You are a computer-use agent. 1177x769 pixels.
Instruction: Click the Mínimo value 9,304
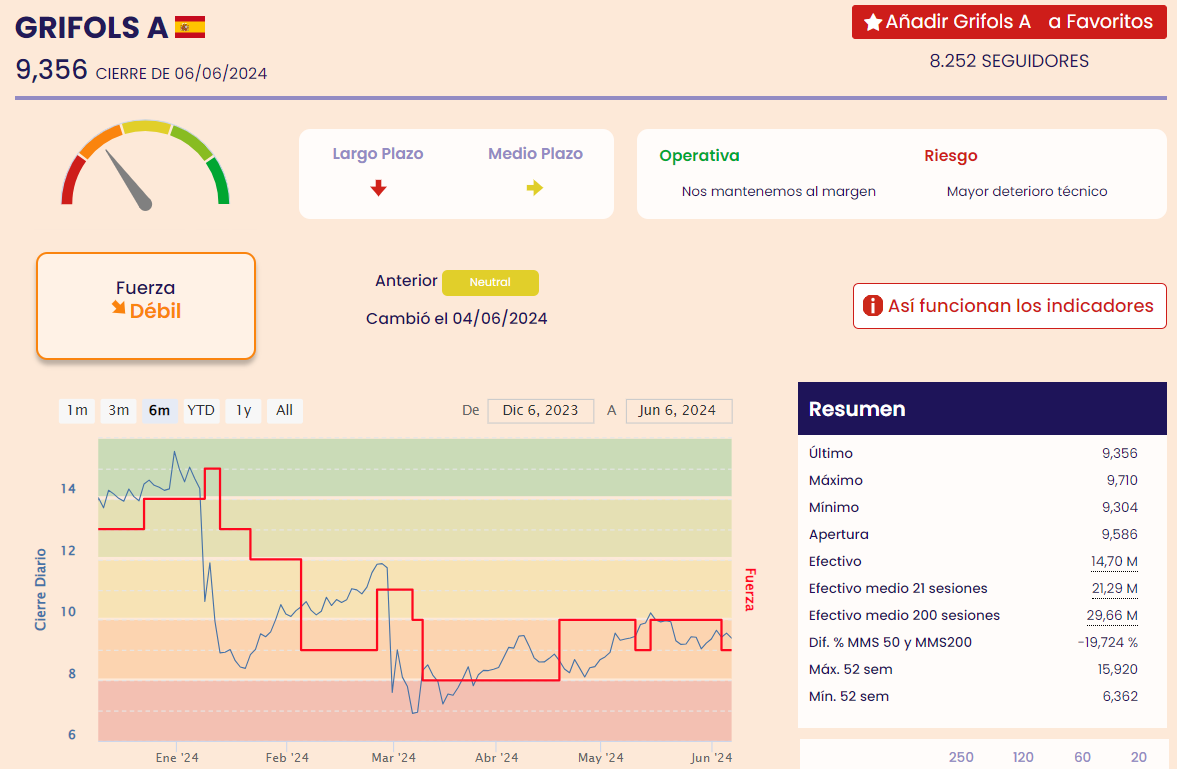[1119, 508]
